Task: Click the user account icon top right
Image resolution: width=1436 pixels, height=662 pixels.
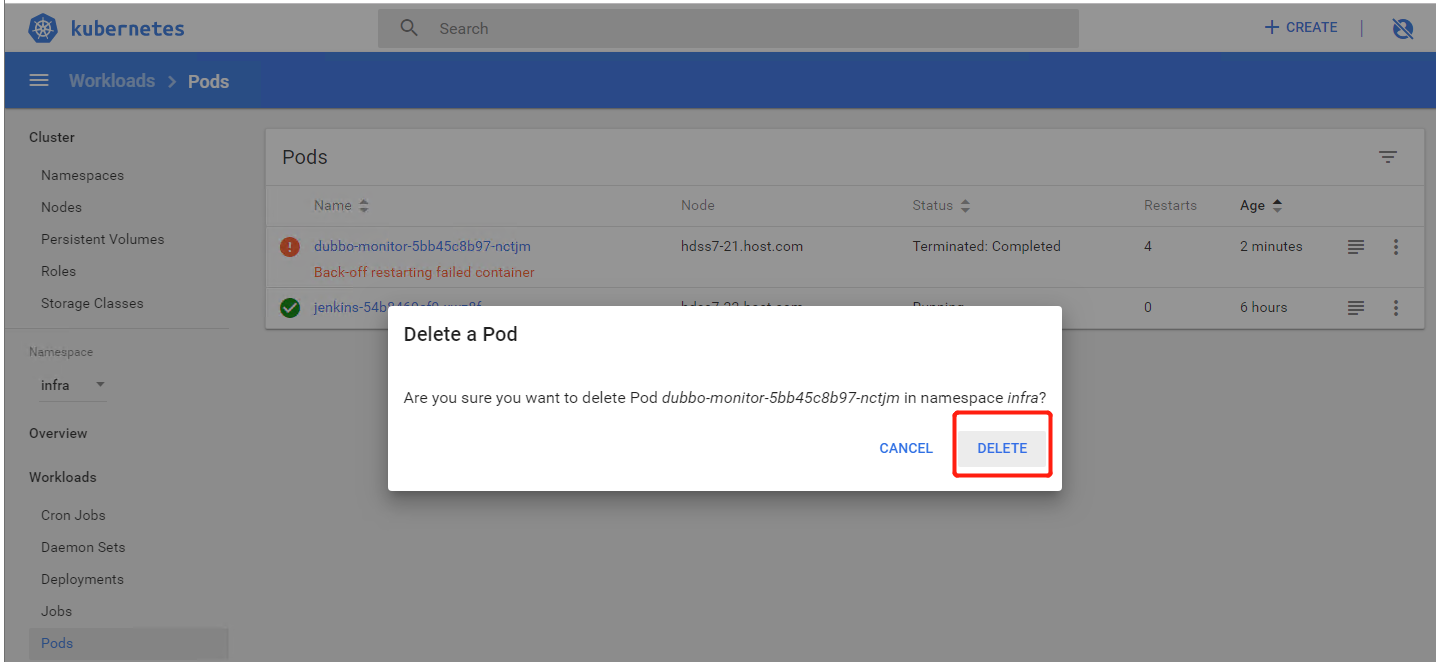Action: tap(1402, 29)
